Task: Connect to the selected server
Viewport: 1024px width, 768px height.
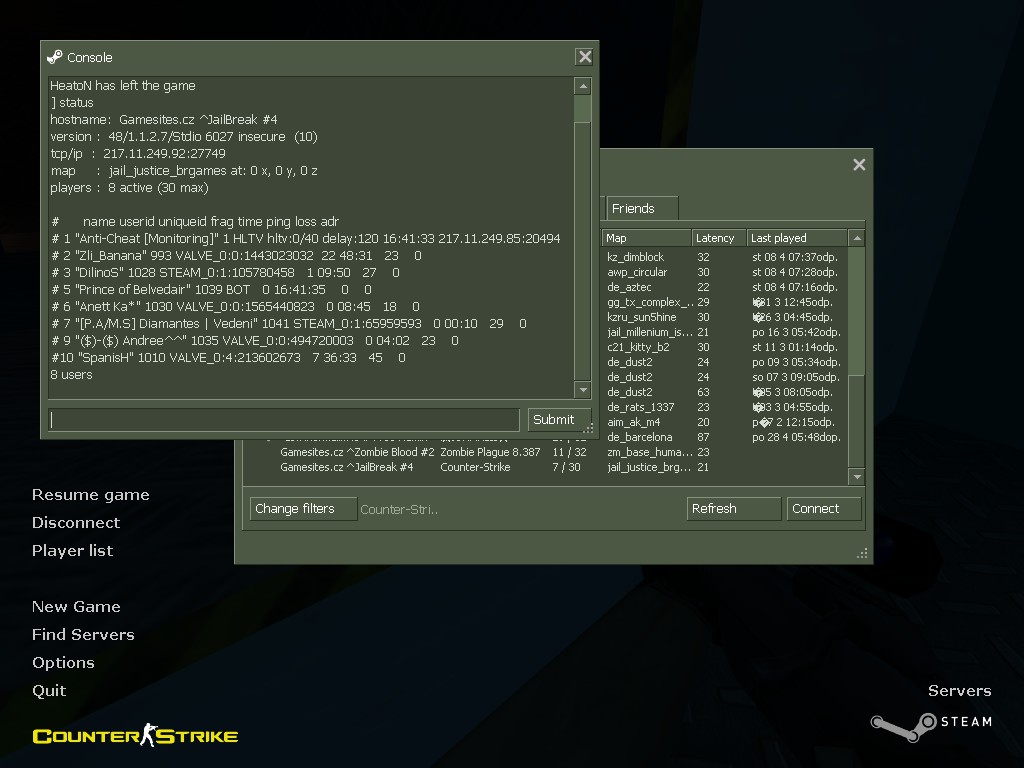Action: click(824, 509)
